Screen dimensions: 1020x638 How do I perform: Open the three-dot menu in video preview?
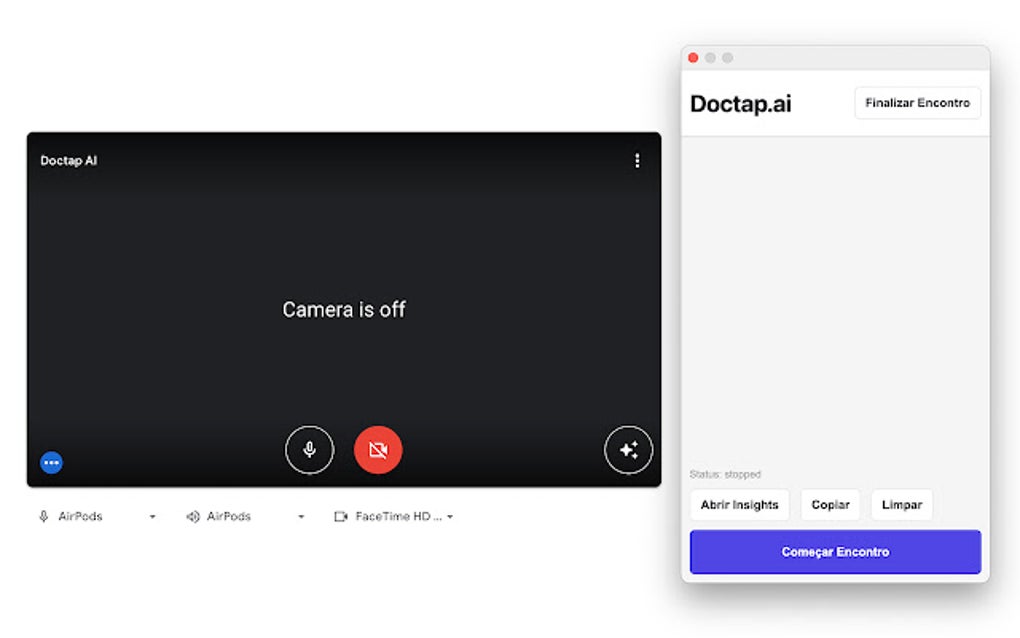pyautogui.click(x=638, y=161)
